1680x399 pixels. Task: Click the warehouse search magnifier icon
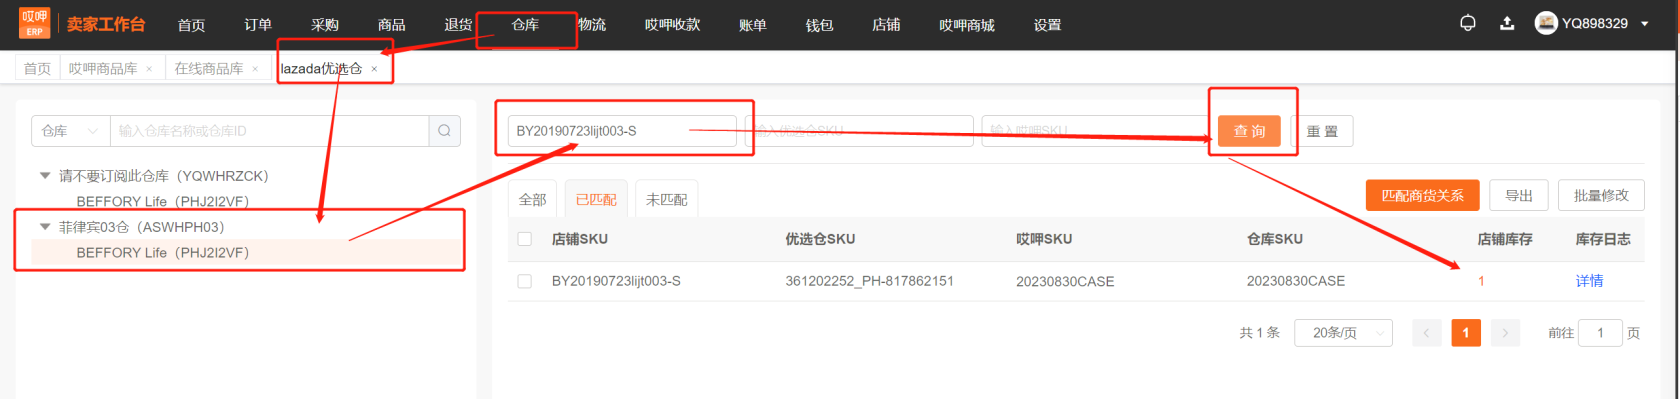pyautogui.click(x=444, y=131)
